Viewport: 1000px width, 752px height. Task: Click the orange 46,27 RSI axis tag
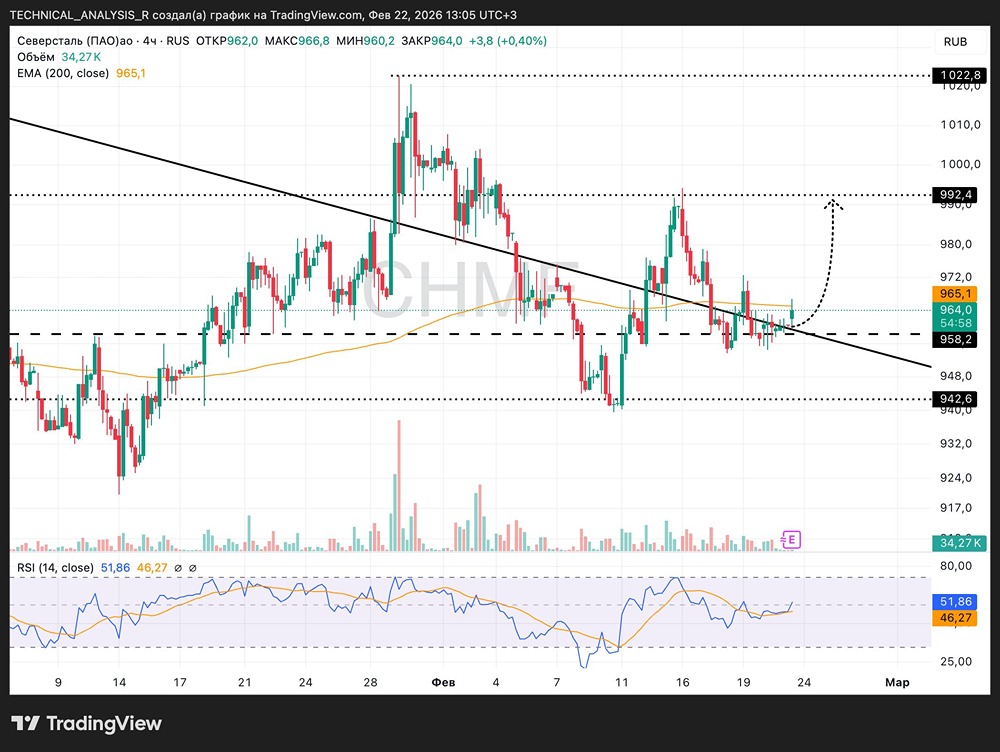tap(954, 617)
